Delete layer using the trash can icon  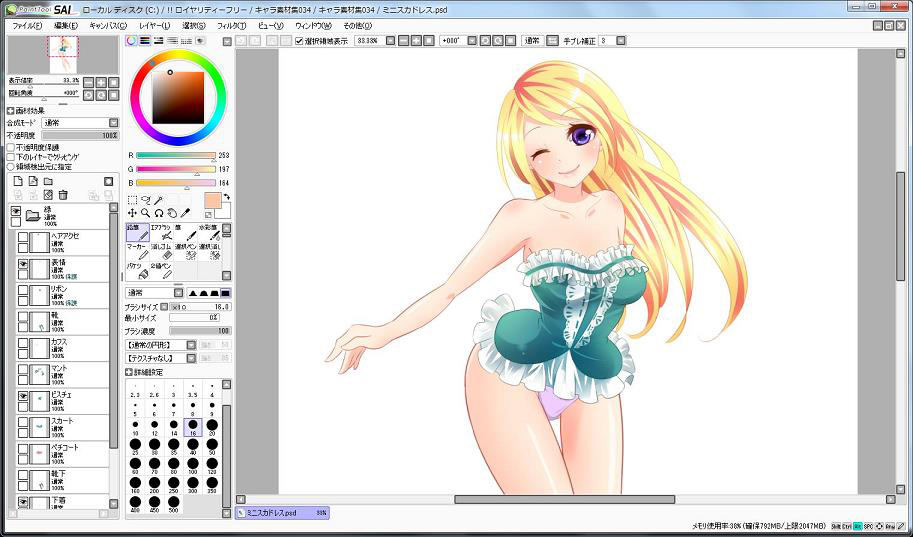[63, 195]
